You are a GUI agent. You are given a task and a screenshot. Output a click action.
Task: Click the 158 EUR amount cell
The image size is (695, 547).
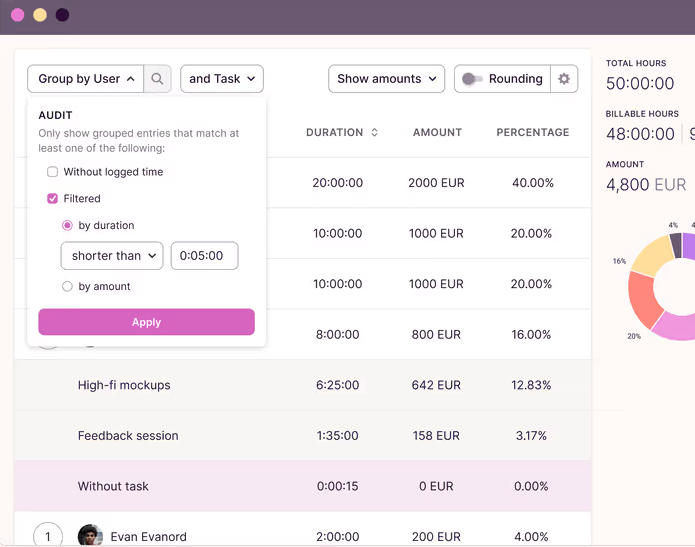pyautogui.click(x=436, y=435)
